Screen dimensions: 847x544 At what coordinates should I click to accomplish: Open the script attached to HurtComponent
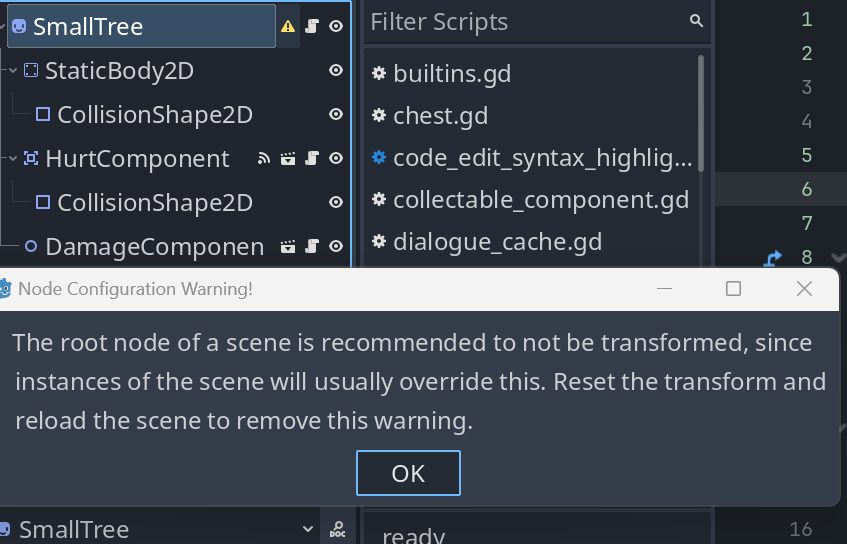[x=312, y=158]
